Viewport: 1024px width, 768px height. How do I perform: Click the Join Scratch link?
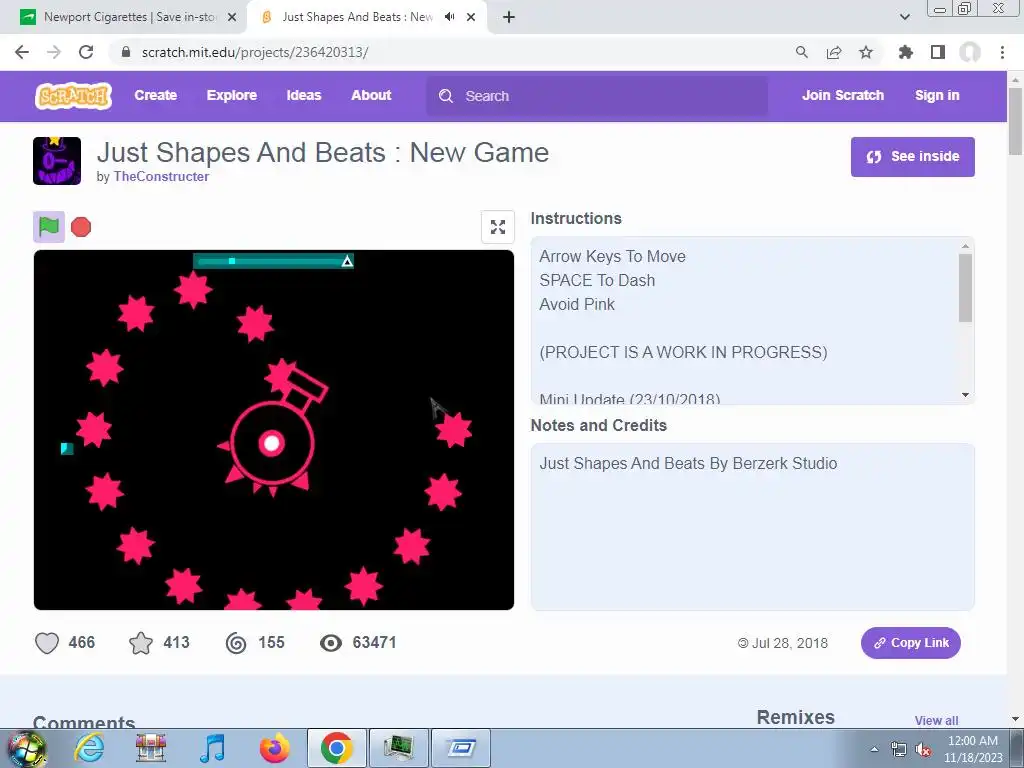tap(842, 95)
